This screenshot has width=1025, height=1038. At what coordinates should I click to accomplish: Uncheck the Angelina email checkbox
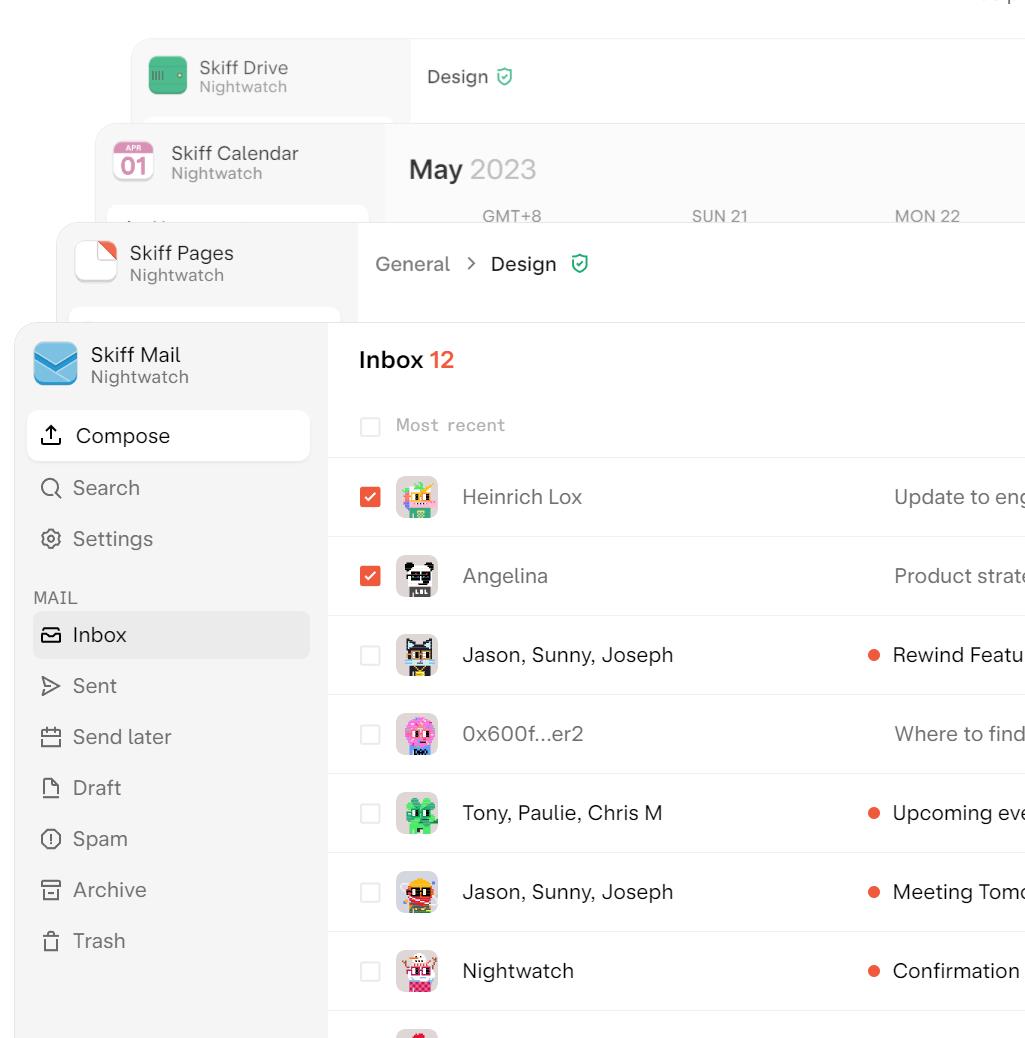click(370, 576)
